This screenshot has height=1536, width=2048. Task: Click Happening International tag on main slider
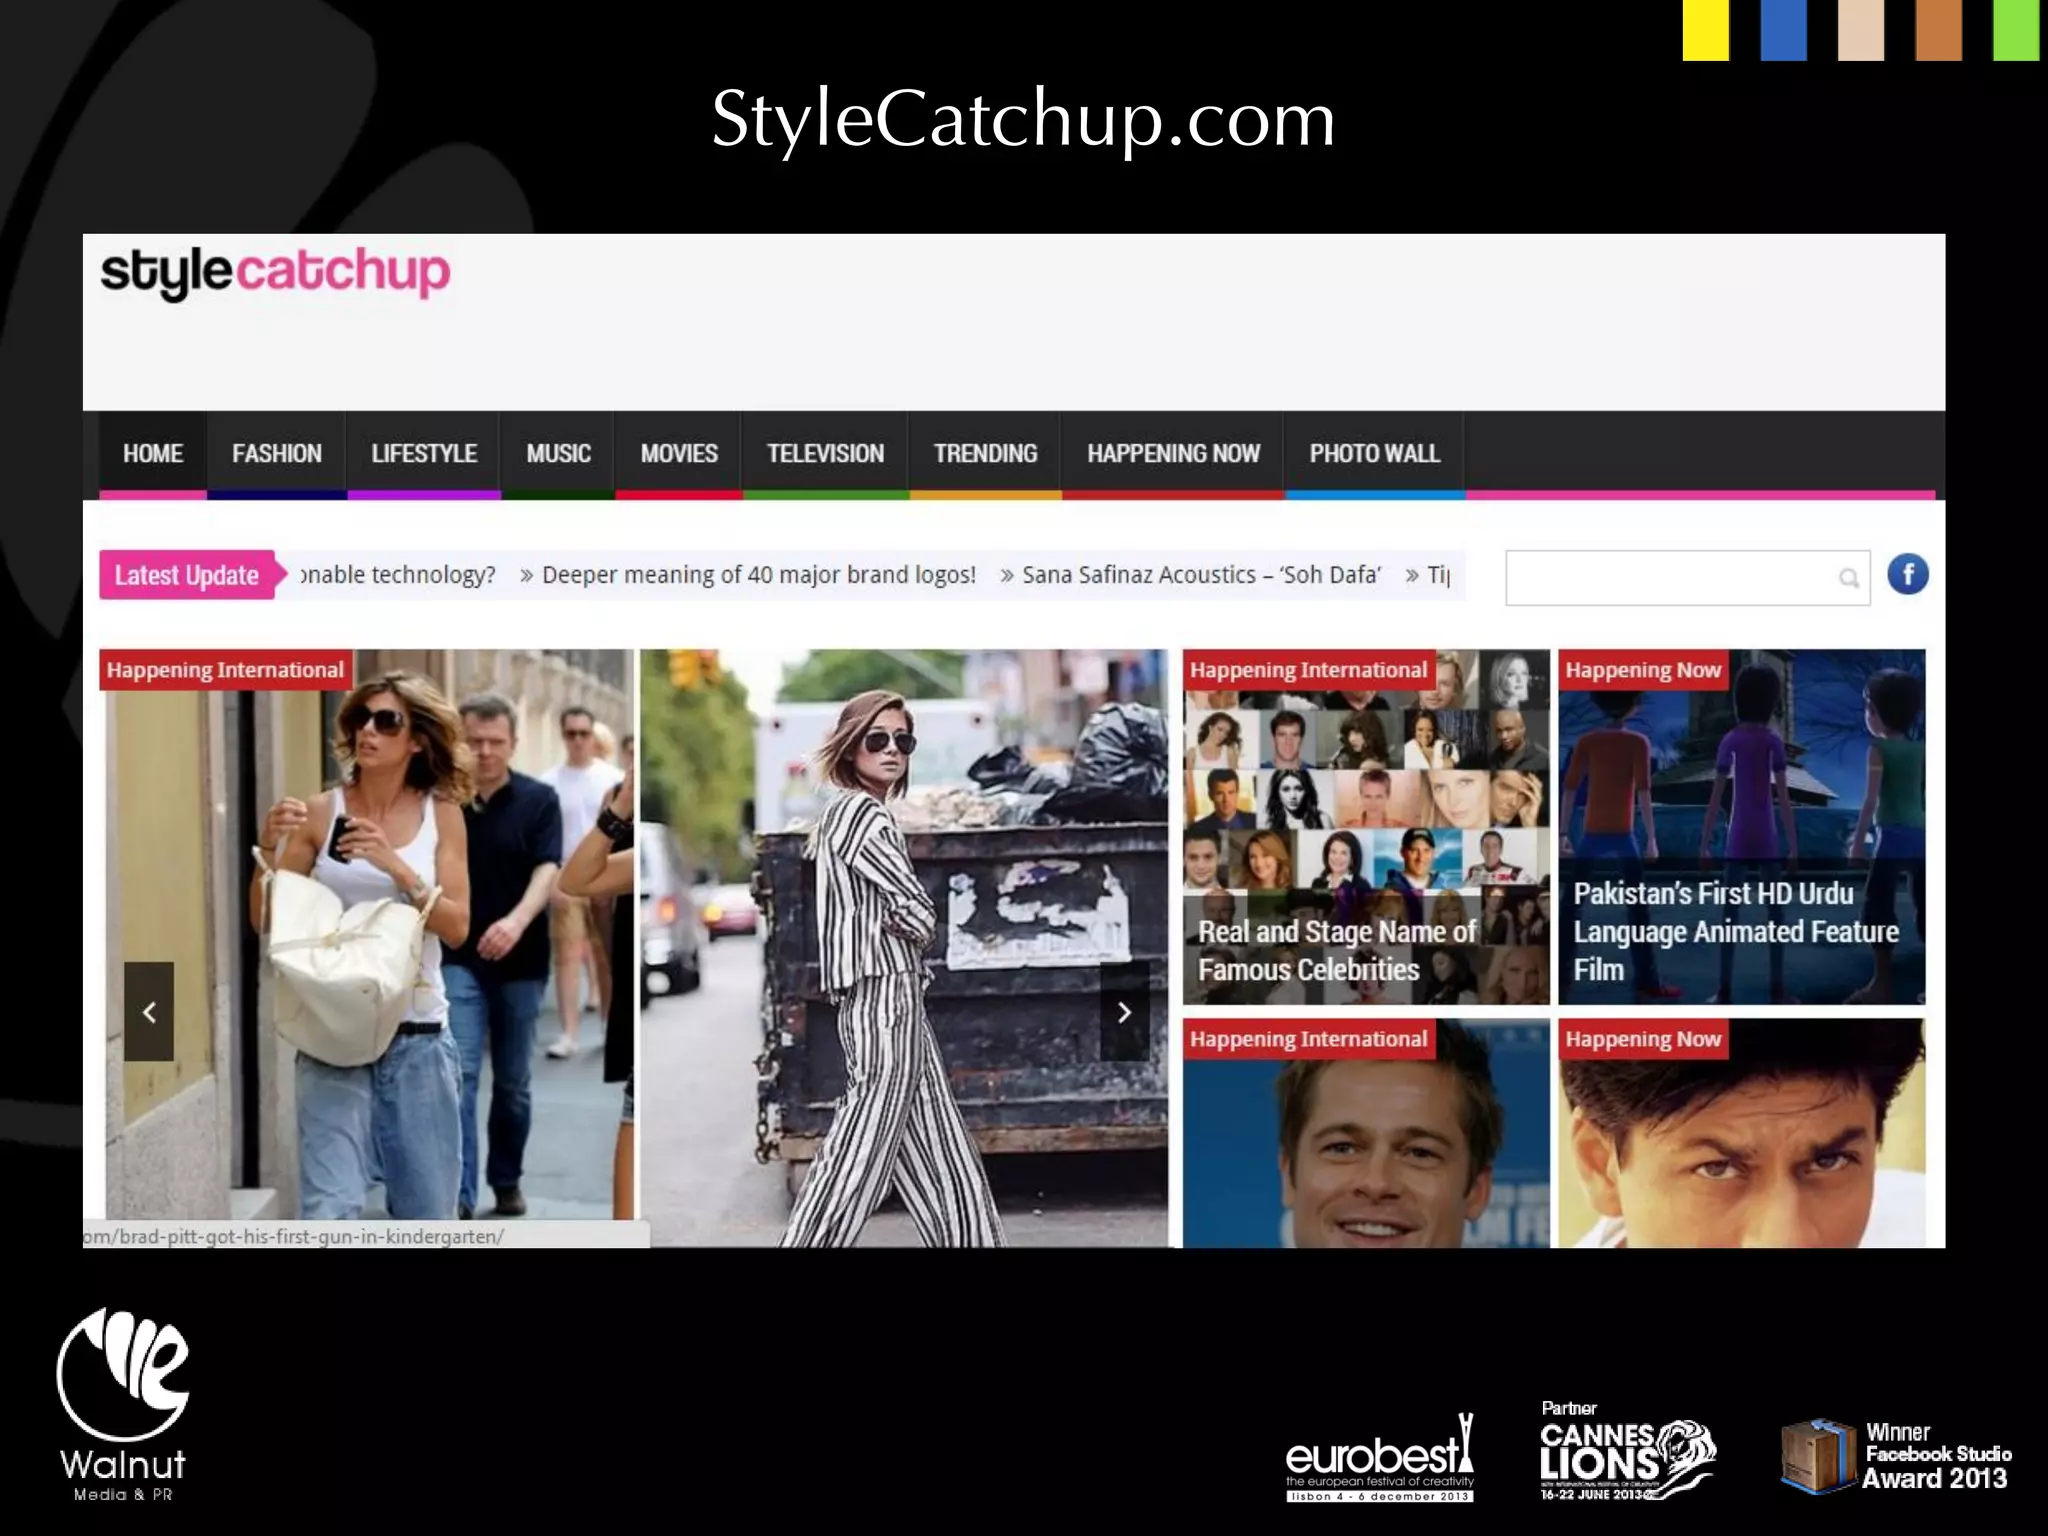[225, 670]
